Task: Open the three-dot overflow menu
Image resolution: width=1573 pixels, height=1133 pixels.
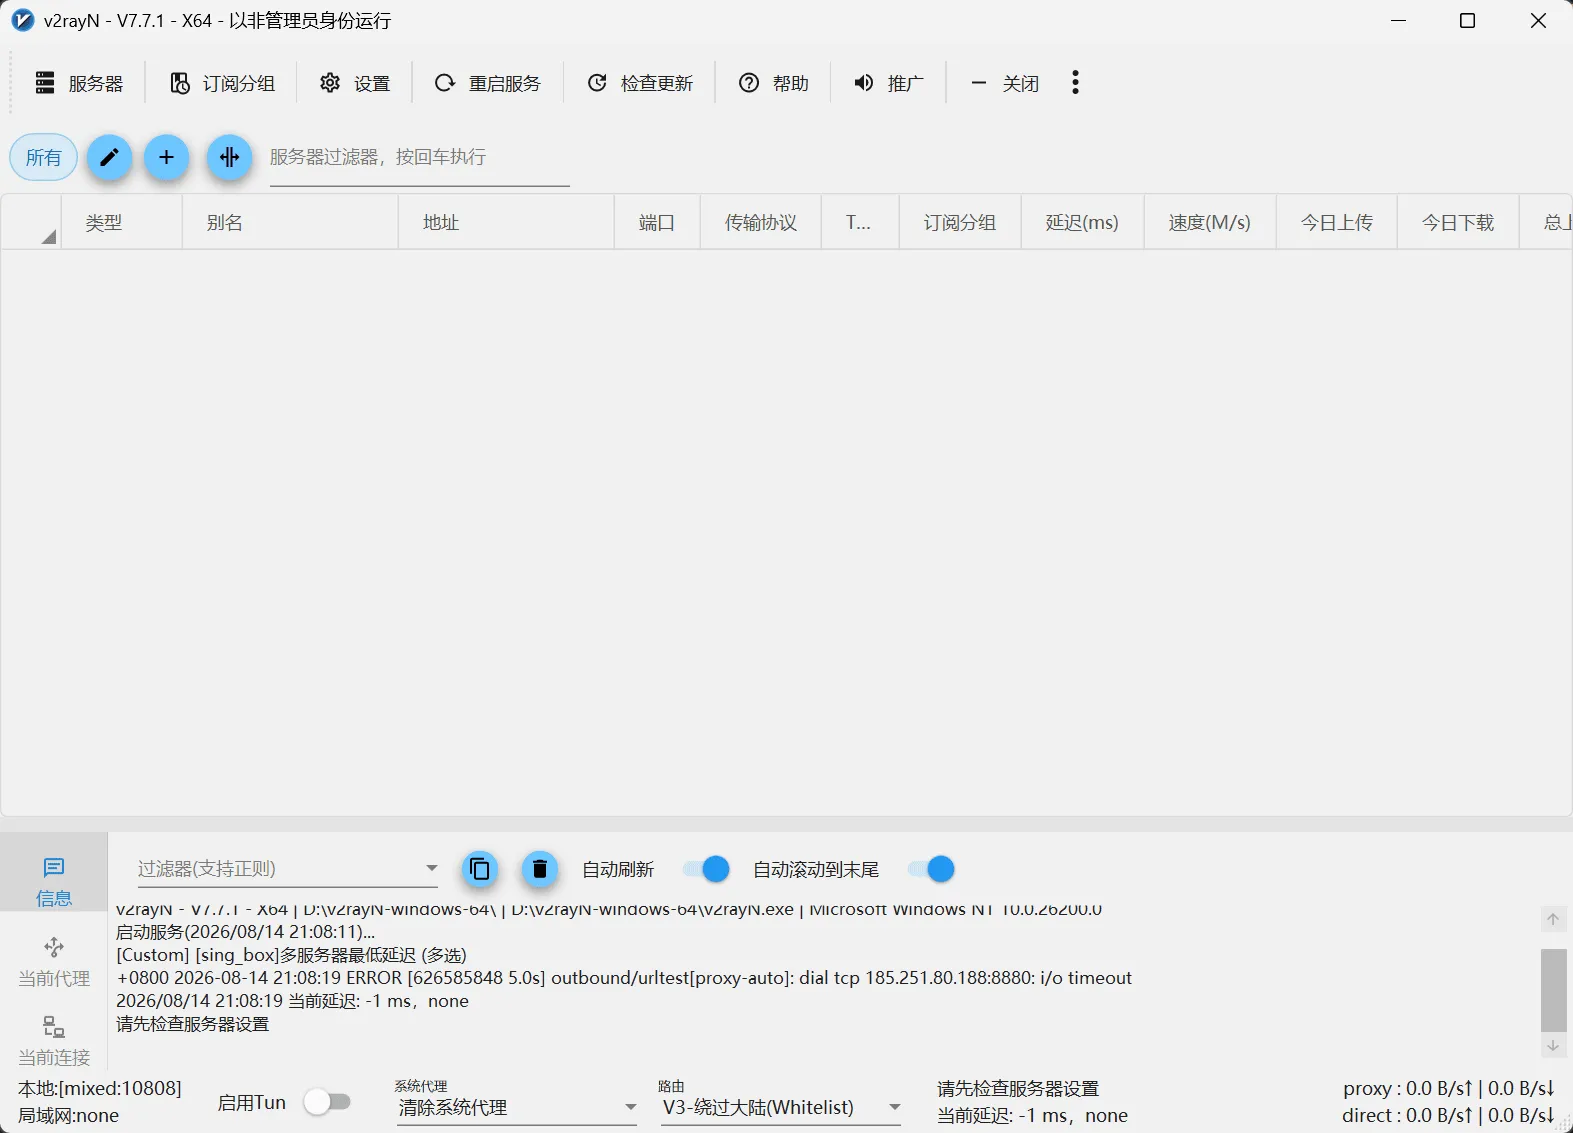Action: click(x=1075, y=83)
